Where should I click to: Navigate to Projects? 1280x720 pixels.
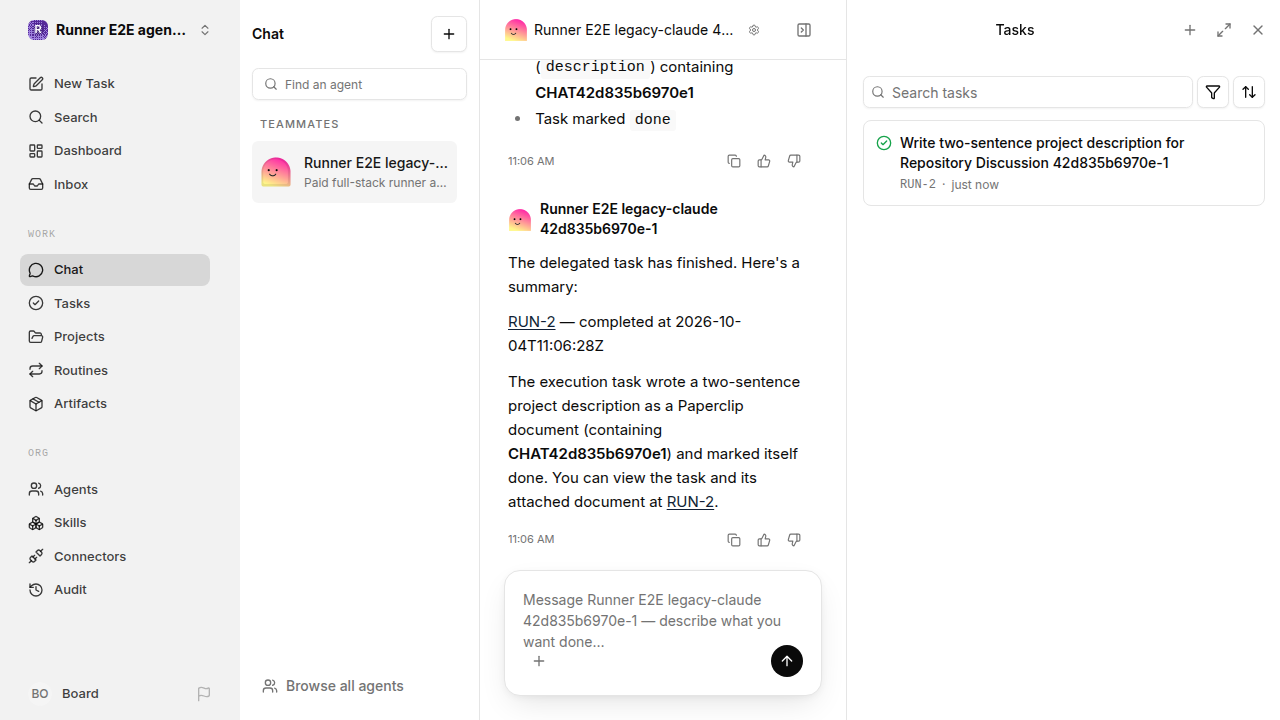115,337
